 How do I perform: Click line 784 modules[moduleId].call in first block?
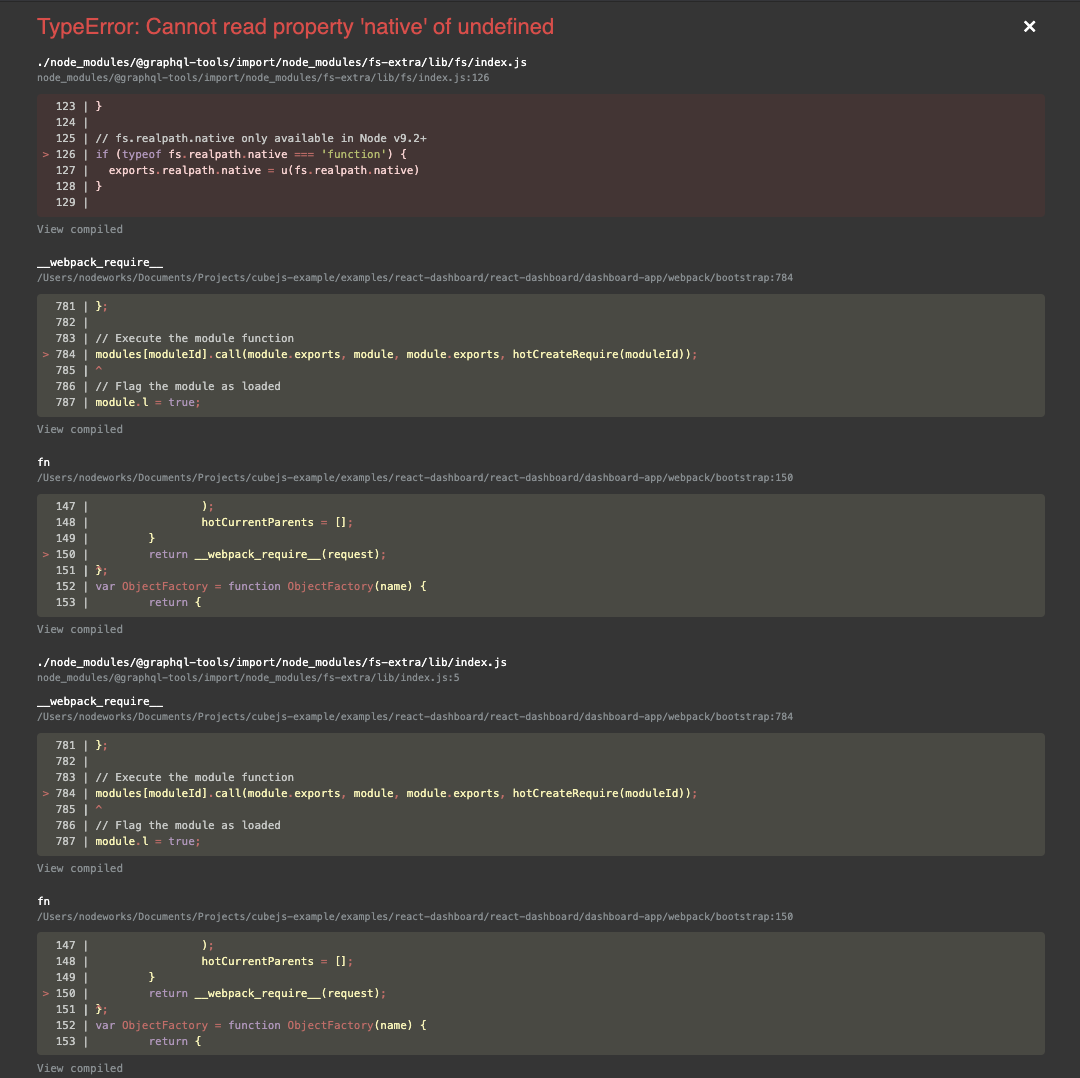[396, 354]
